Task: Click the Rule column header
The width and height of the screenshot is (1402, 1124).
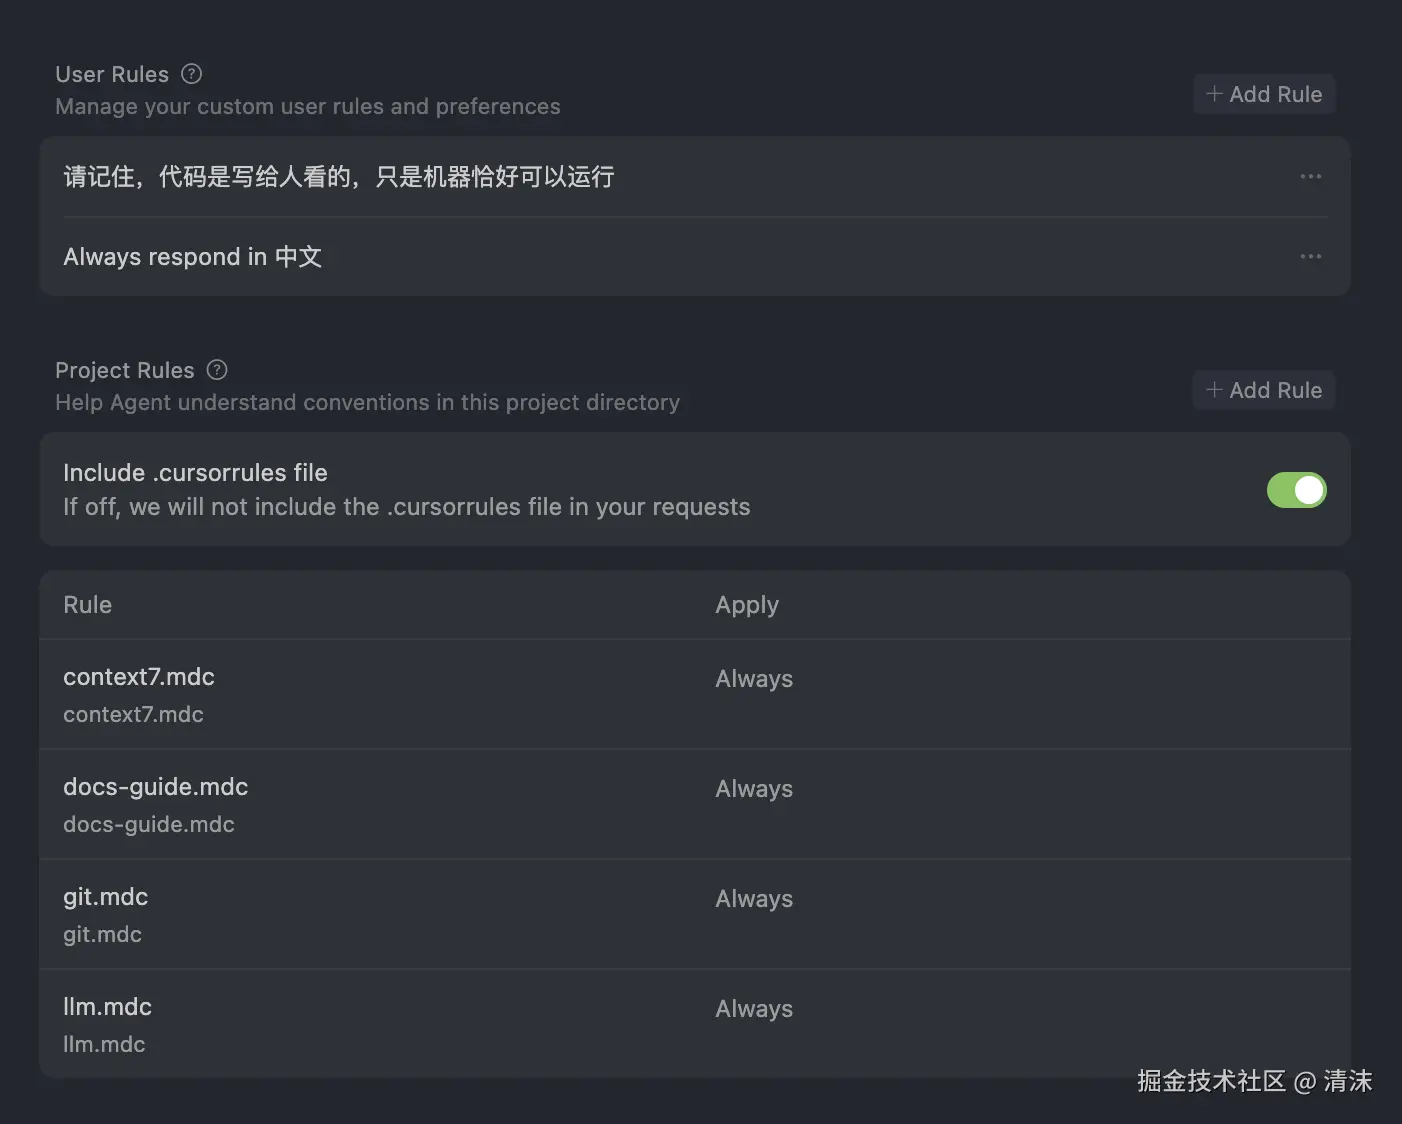Action: (x=87, y=605)
